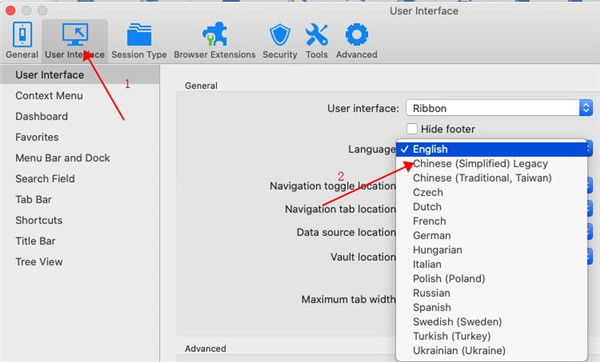The width and height of the screenshot is (600, 362).
Task: Enable the Hide footer checkbox
Action: click(412, 129)
